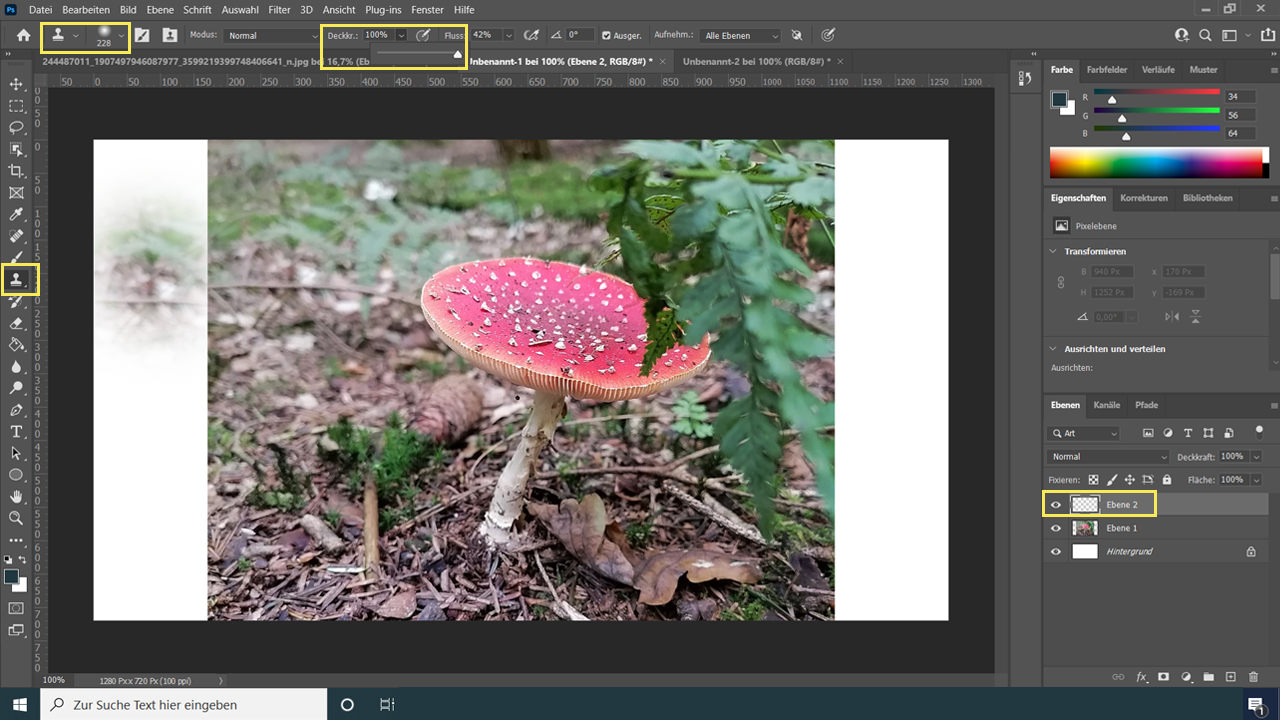Select the Type tool
Viewport: 1280px width, 720px height.
[x=16, y=432]
